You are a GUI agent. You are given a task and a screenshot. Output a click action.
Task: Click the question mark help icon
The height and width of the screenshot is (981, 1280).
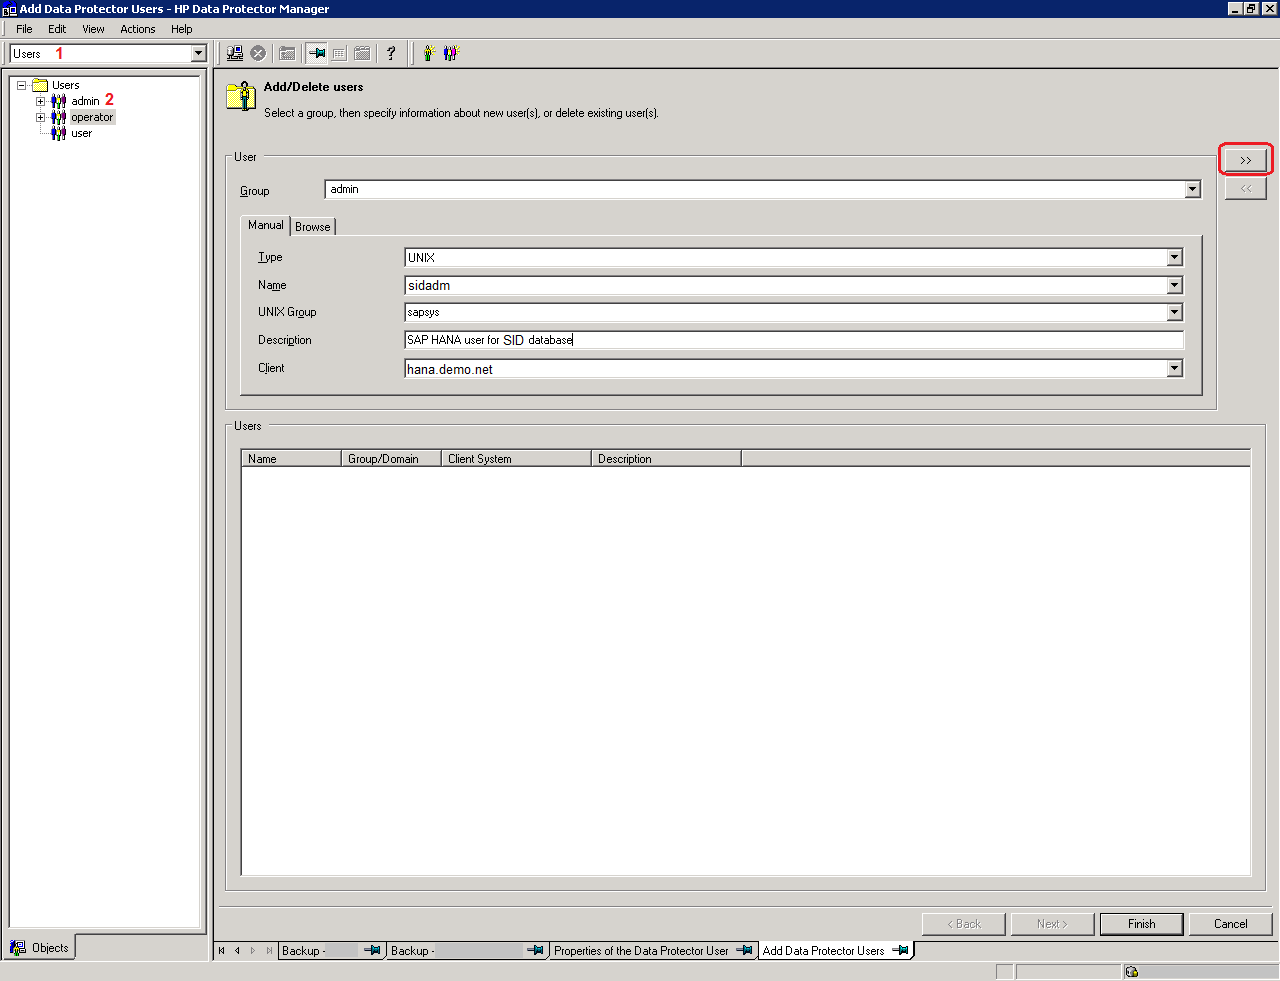click(391, 53)
